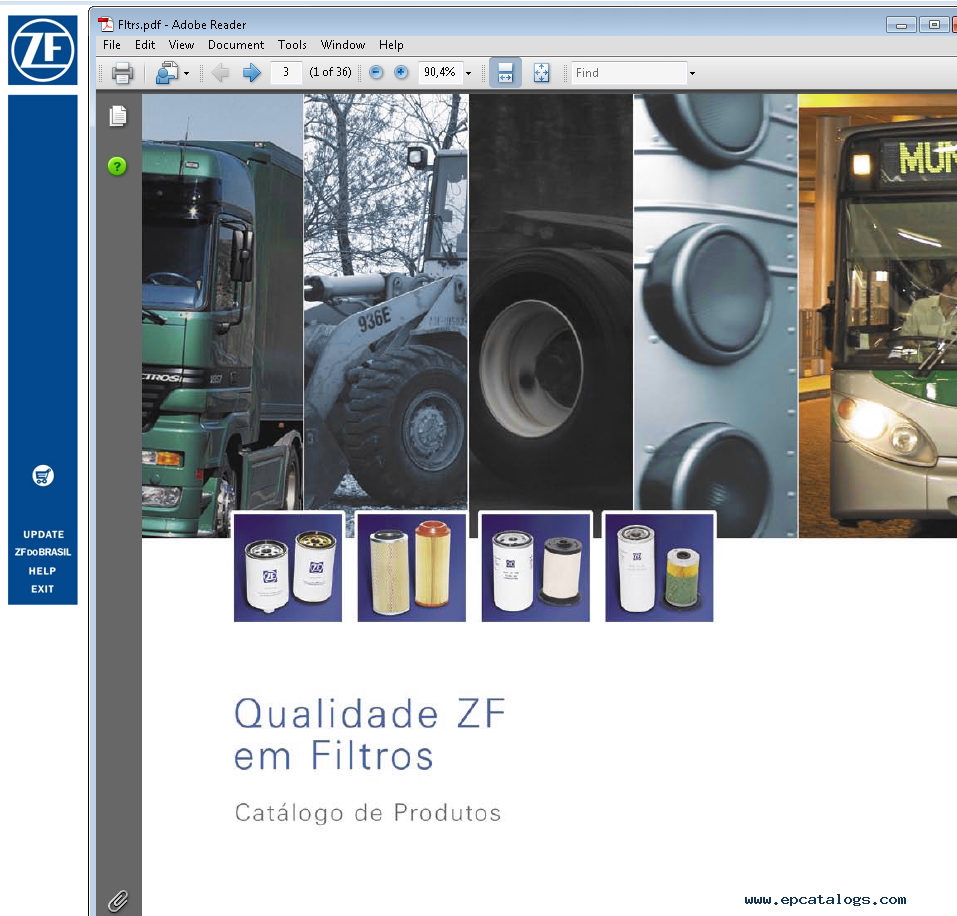The height and width of the screenshot is (916, 957).
Task: Click the collaboration/meeting toolbar icon
Action: tap(167, 73)
